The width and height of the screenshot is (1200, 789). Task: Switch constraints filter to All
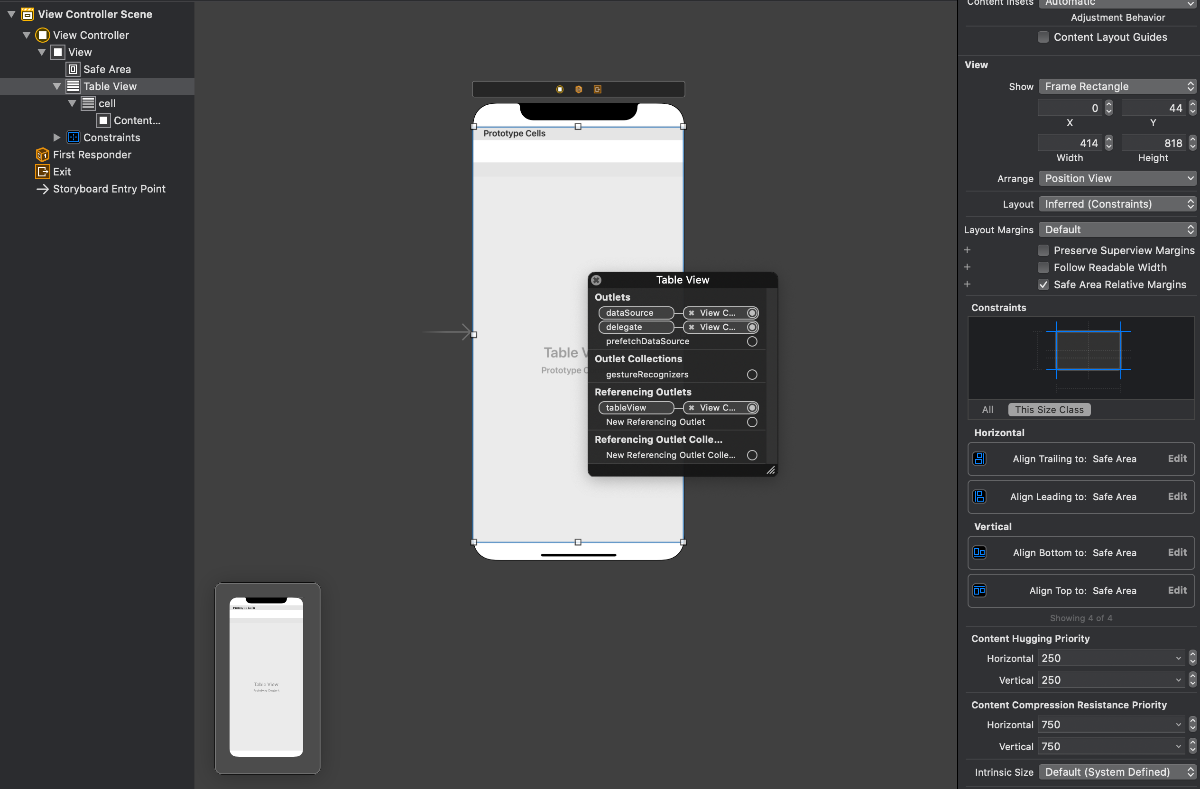[988, 410]
